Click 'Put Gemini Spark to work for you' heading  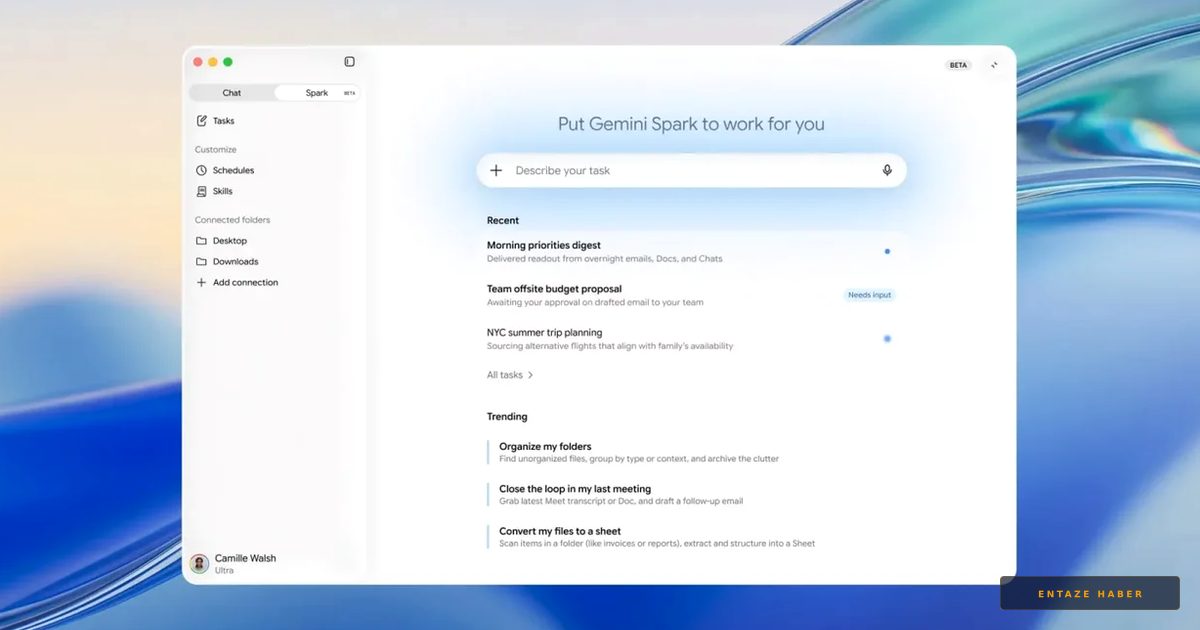[x=691, y=124]
